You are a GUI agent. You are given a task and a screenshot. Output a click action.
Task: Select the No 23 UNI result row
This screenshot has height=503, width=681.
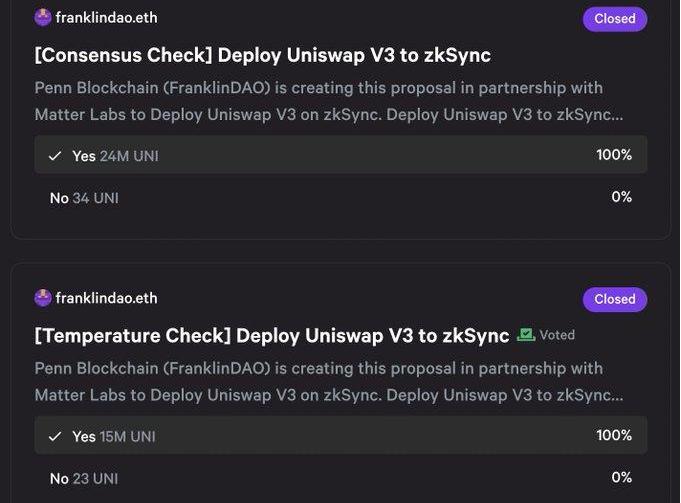(x=340, y=478)
